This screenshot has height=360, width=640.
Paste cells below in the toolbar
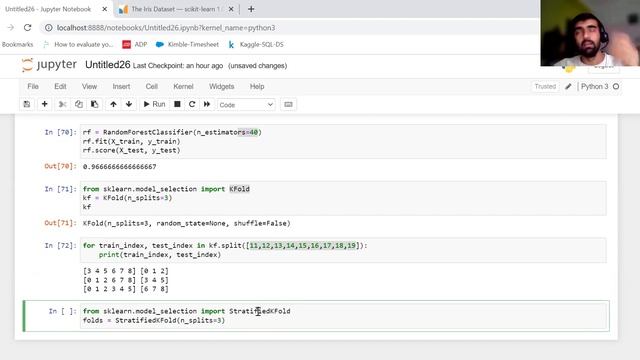point(94,104)
